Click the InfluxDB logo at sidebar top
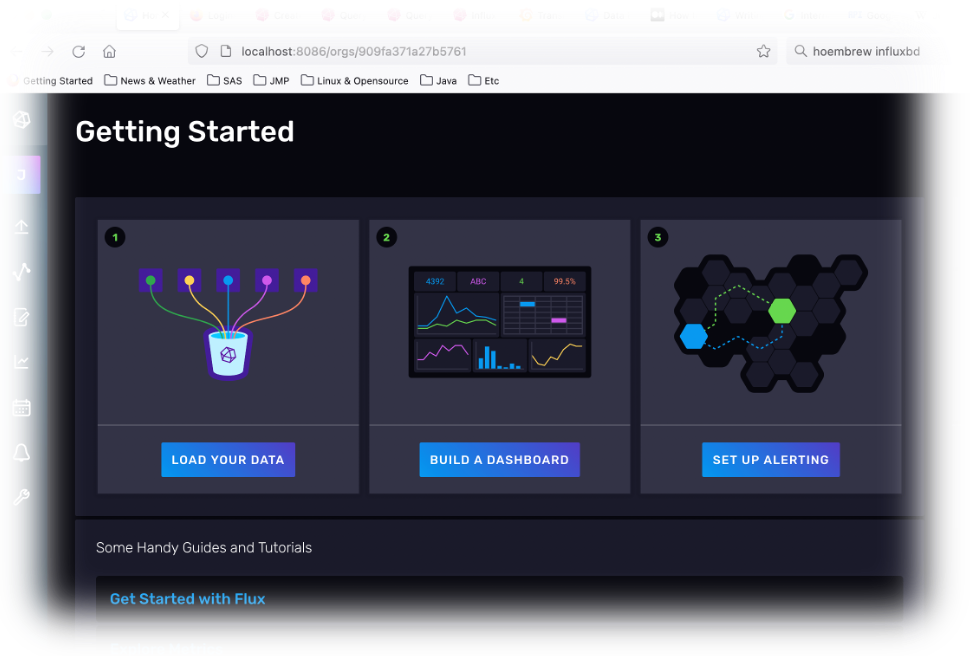 (x=21, y=119)
